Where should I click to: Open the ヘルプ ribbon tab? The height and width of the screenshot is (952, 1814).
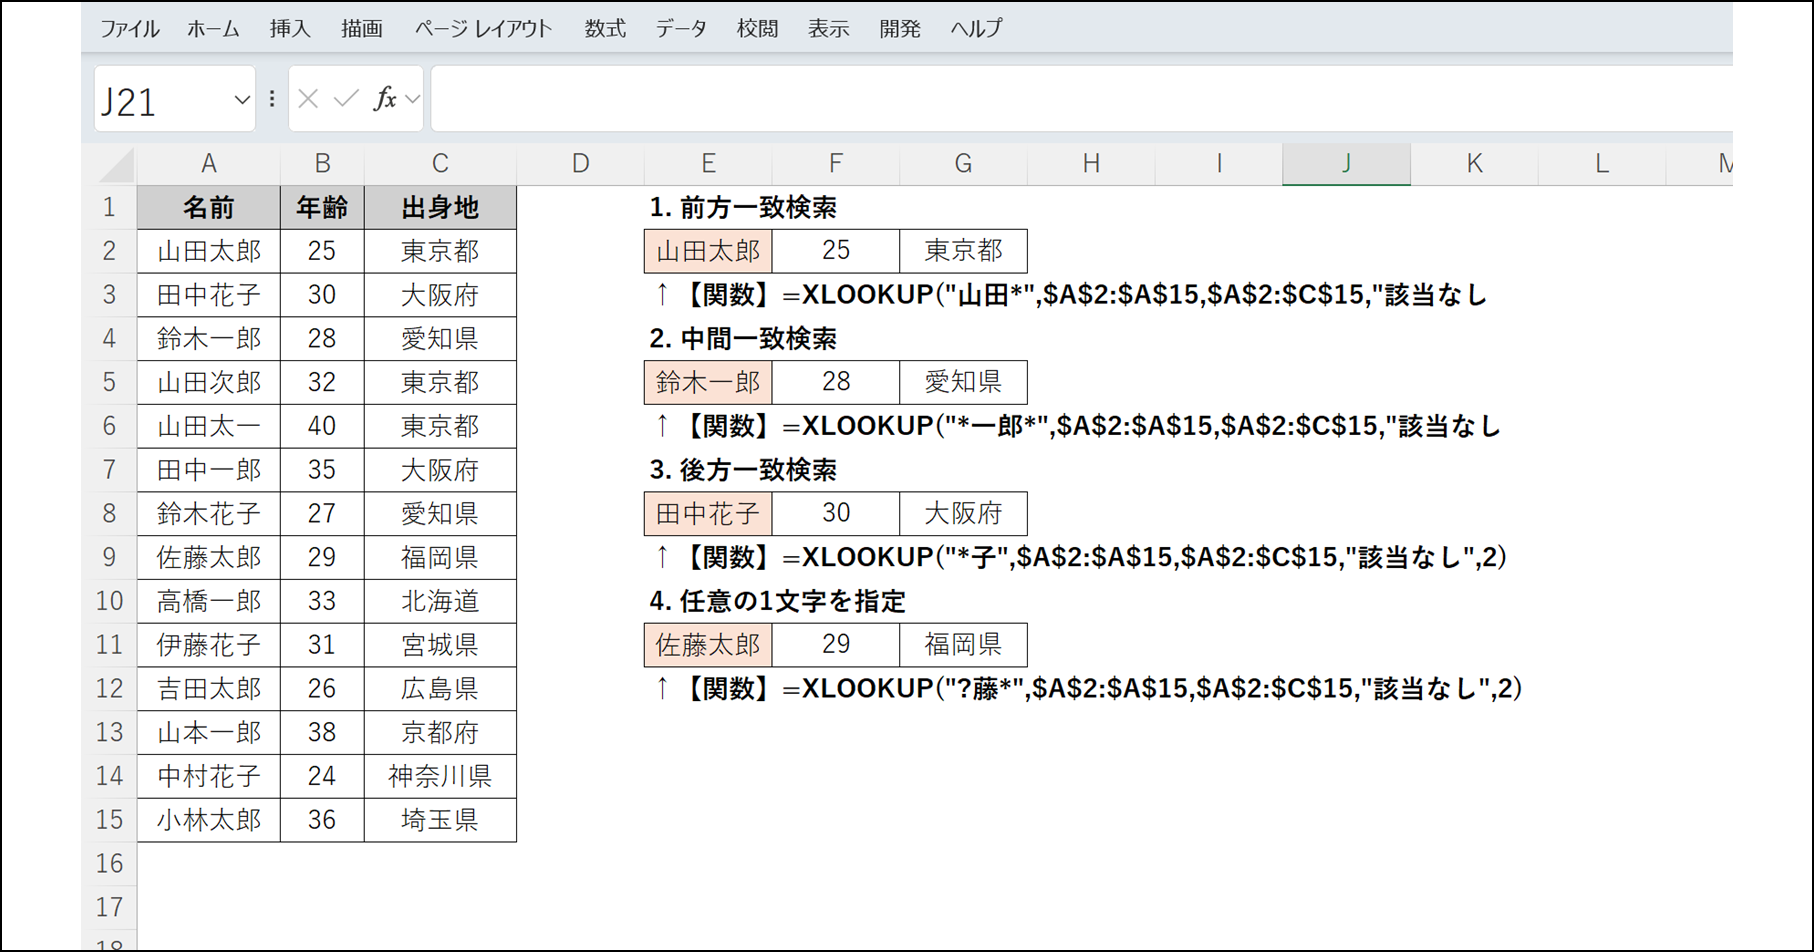[x=974, y=28]
